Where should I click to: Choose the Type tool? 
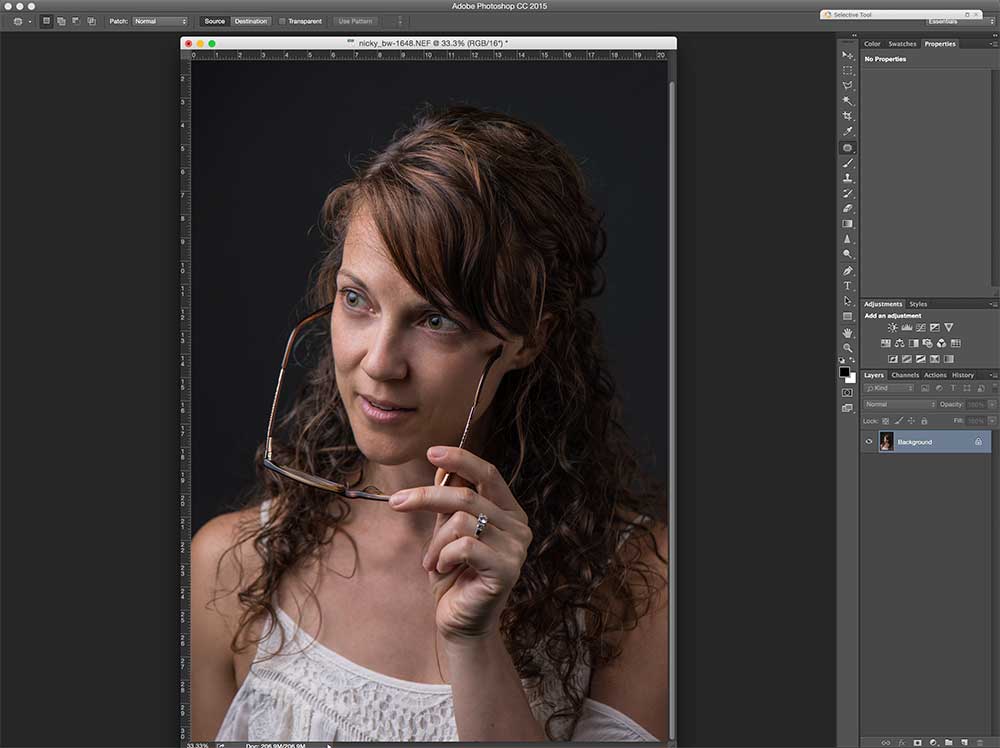click(848, 286)
